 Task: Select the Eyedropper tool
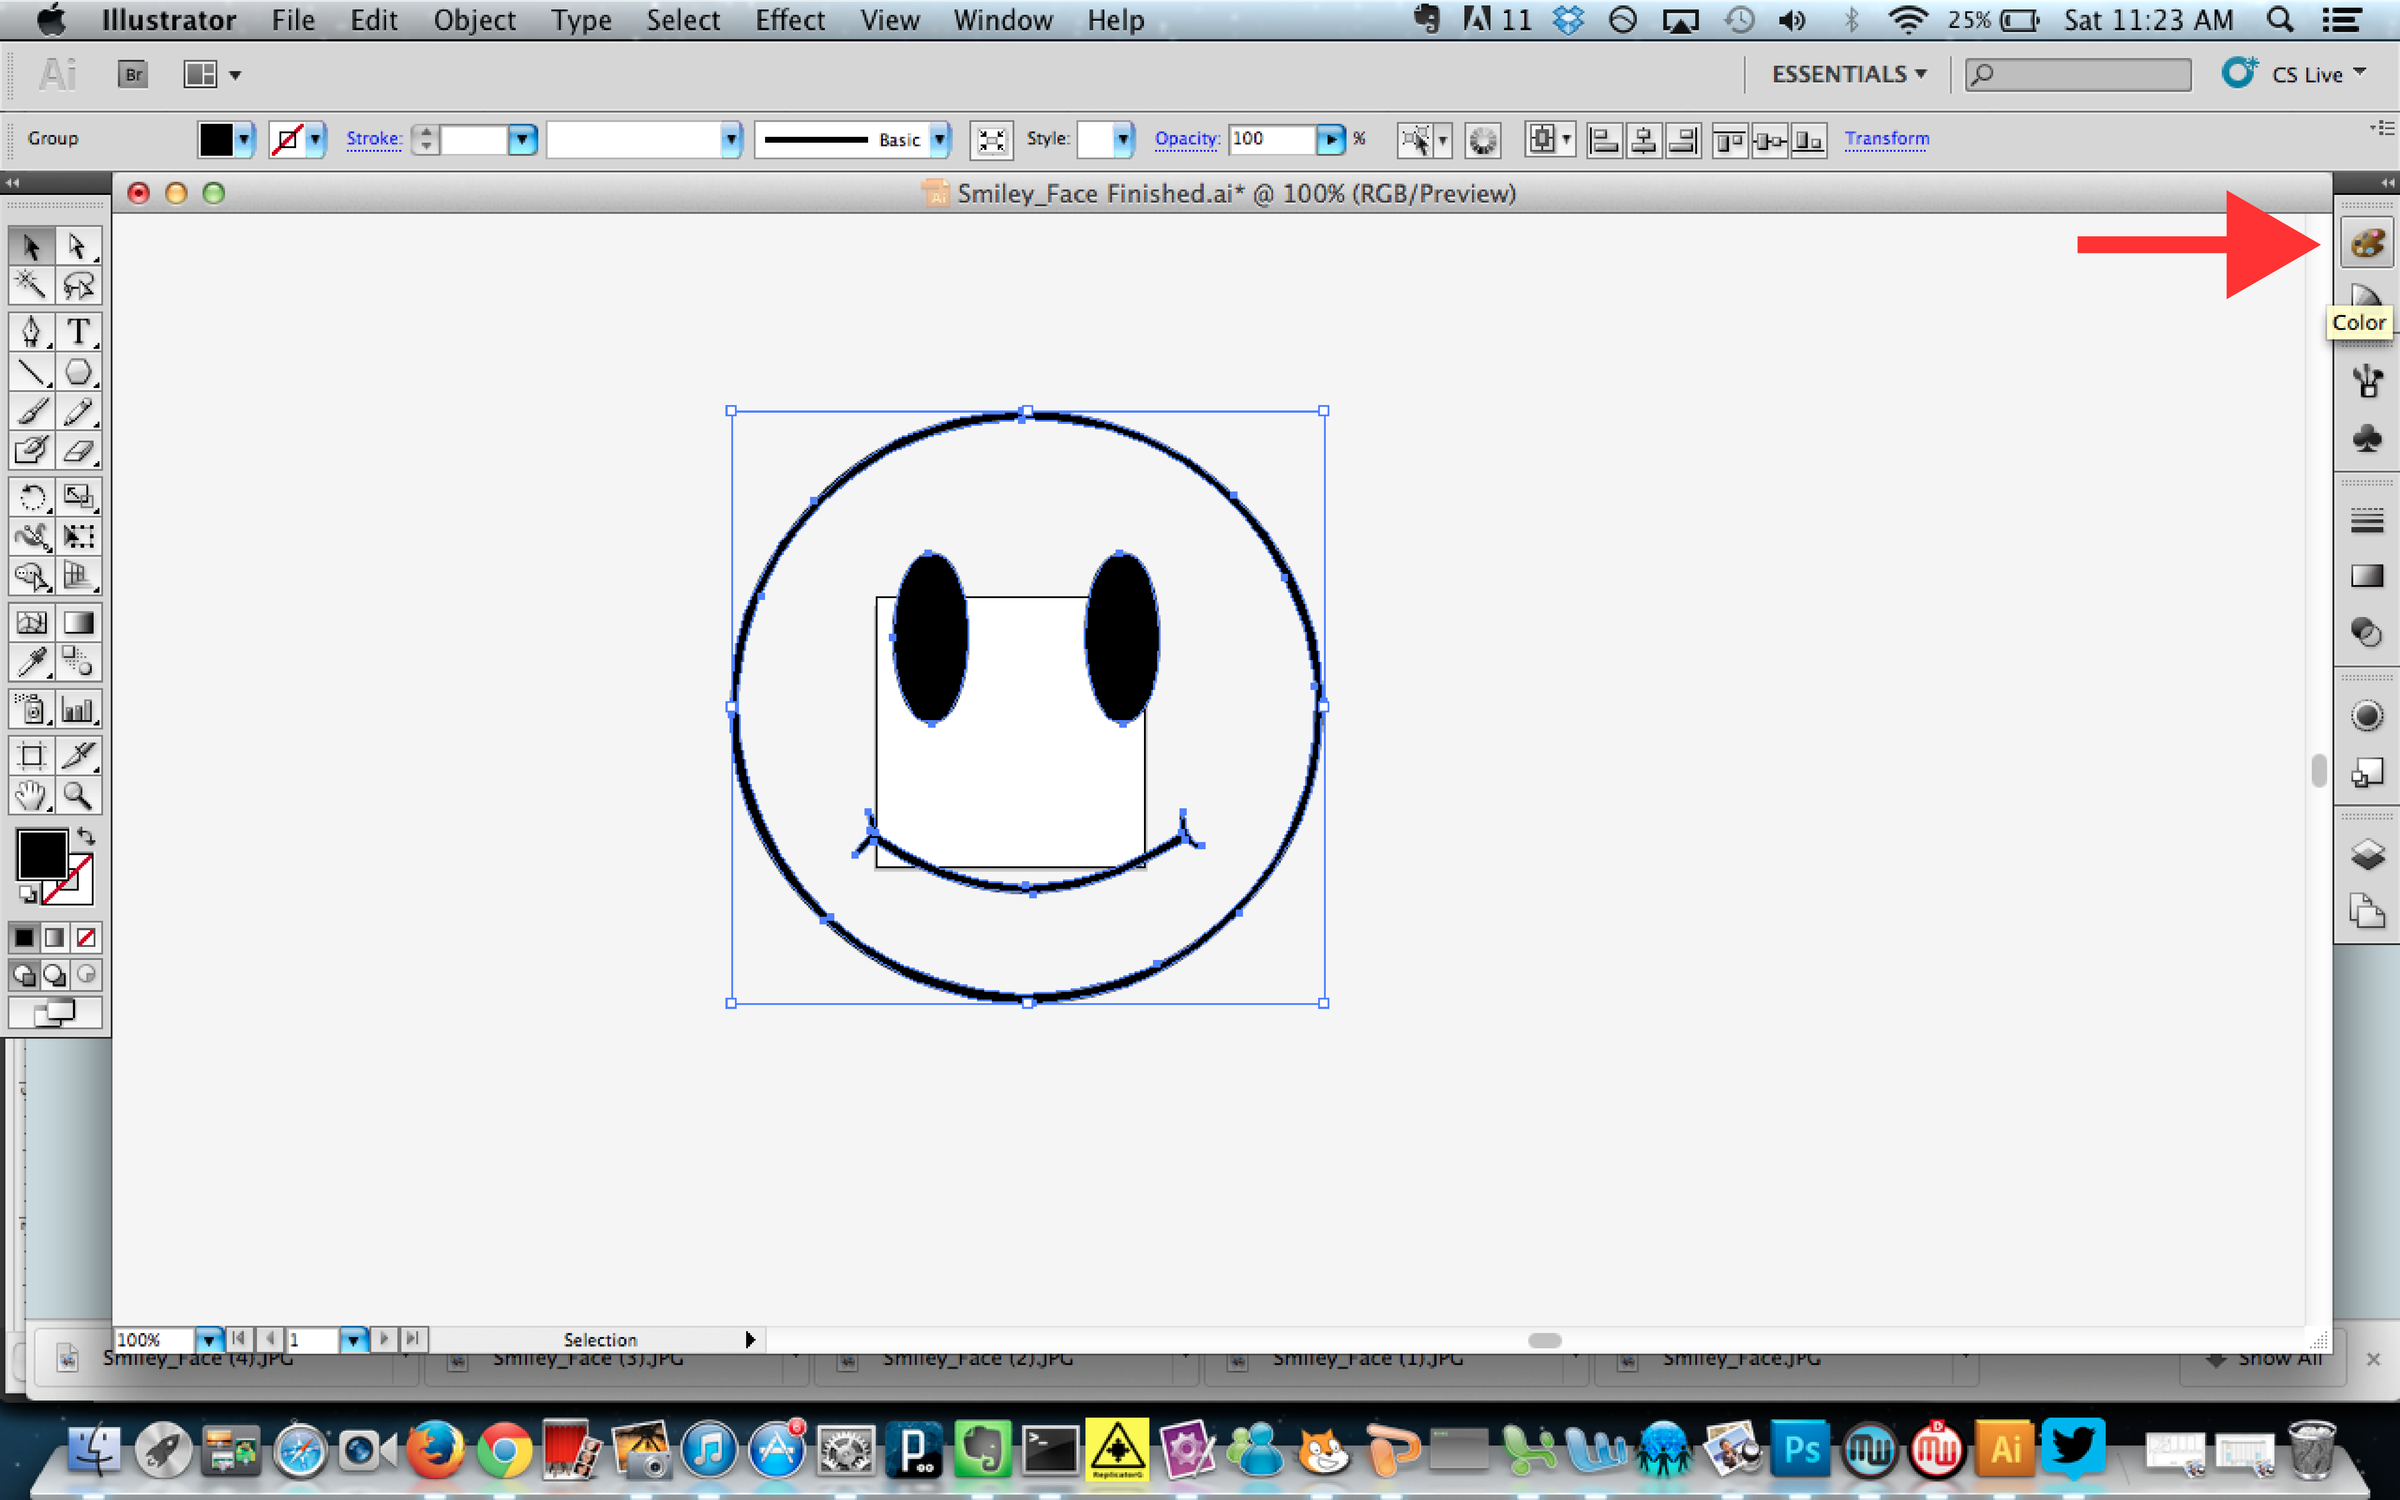(x=30, y=662)
